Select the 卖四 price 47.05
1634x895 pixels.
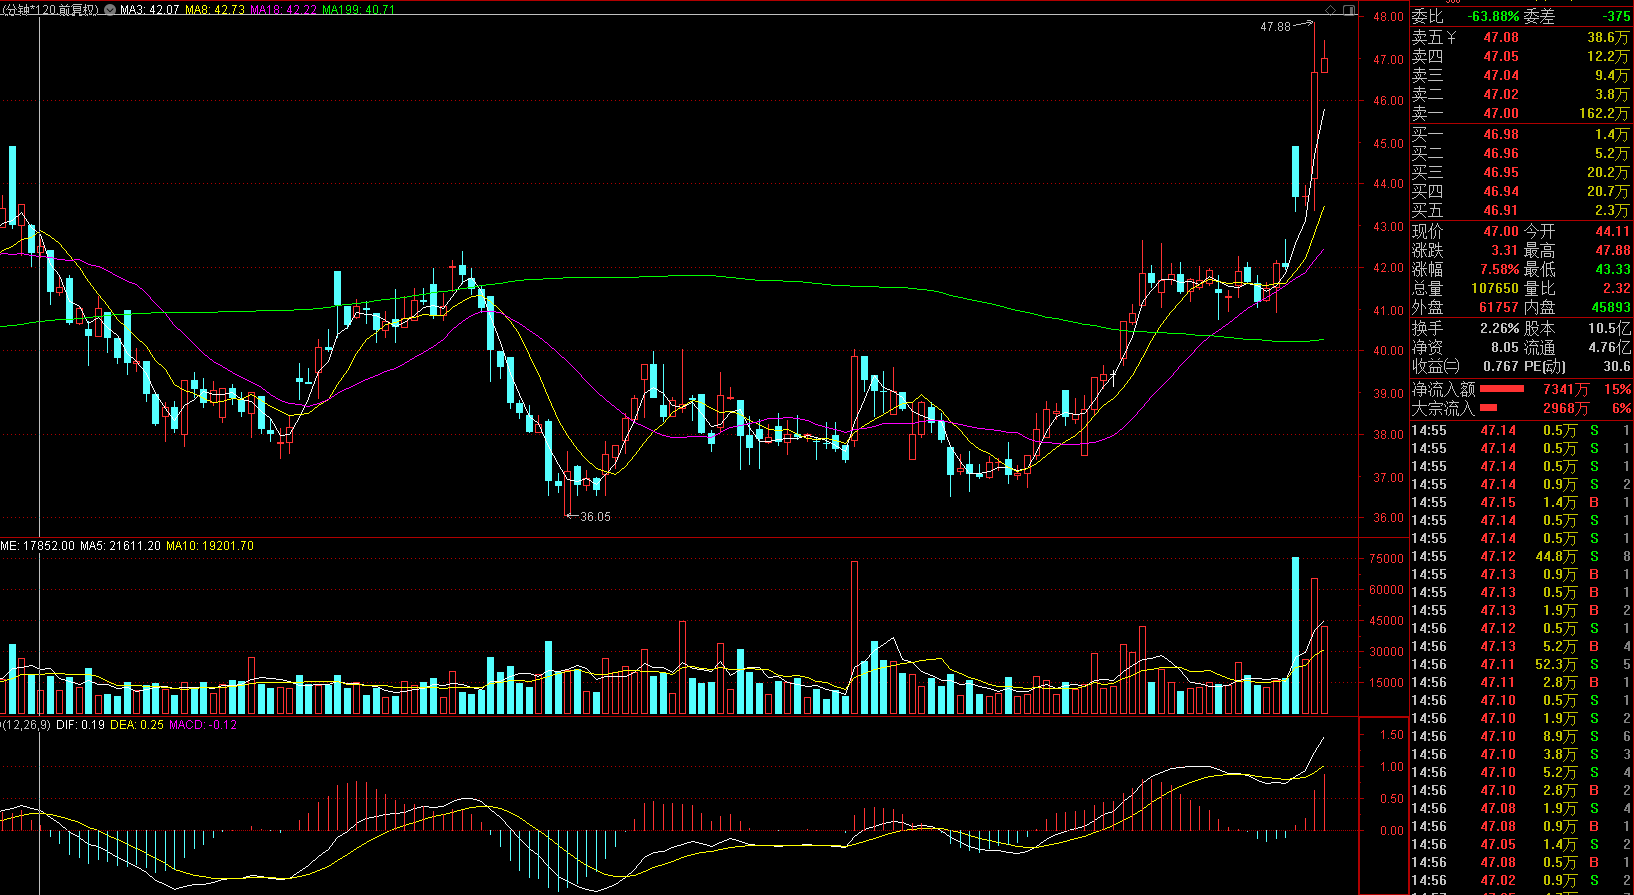[1501, 56]
